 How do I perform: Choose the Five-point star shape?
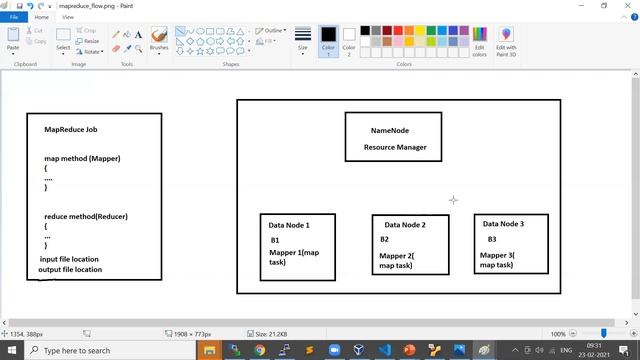(x=200, y=51)
